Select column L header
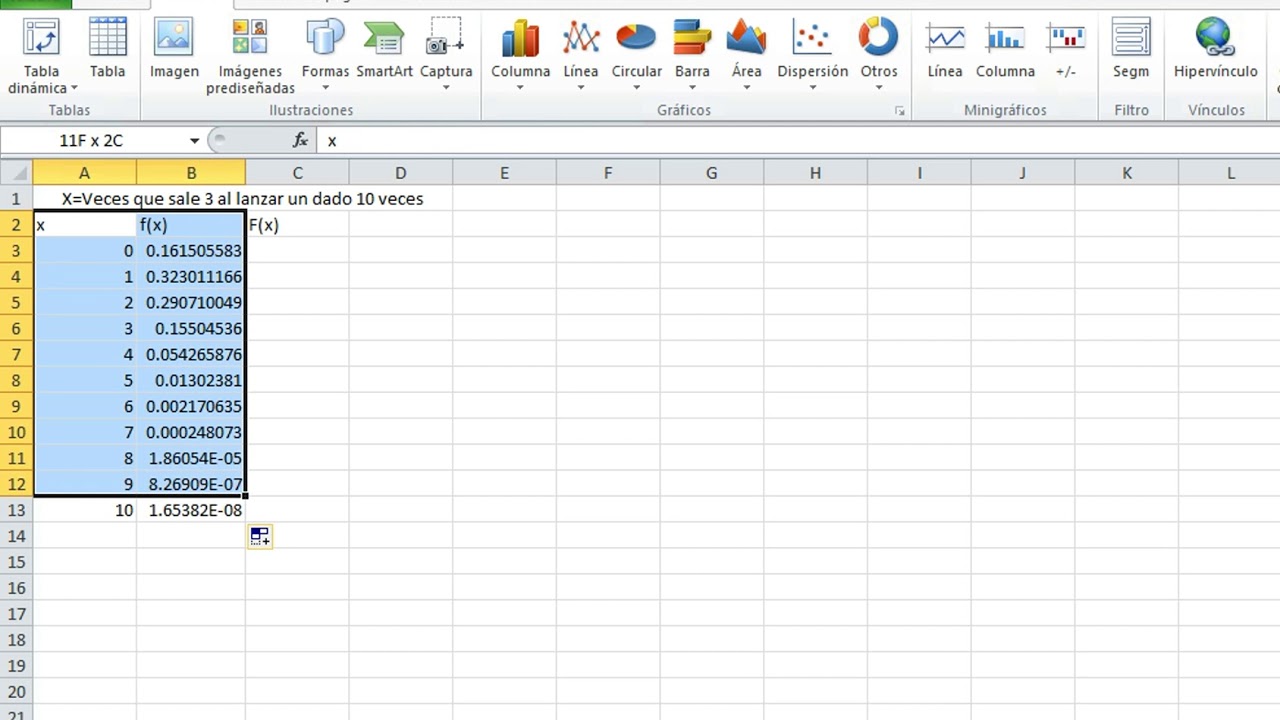Image resolution: width=1280 pixels, height=720 pixels. [1231, 173]
